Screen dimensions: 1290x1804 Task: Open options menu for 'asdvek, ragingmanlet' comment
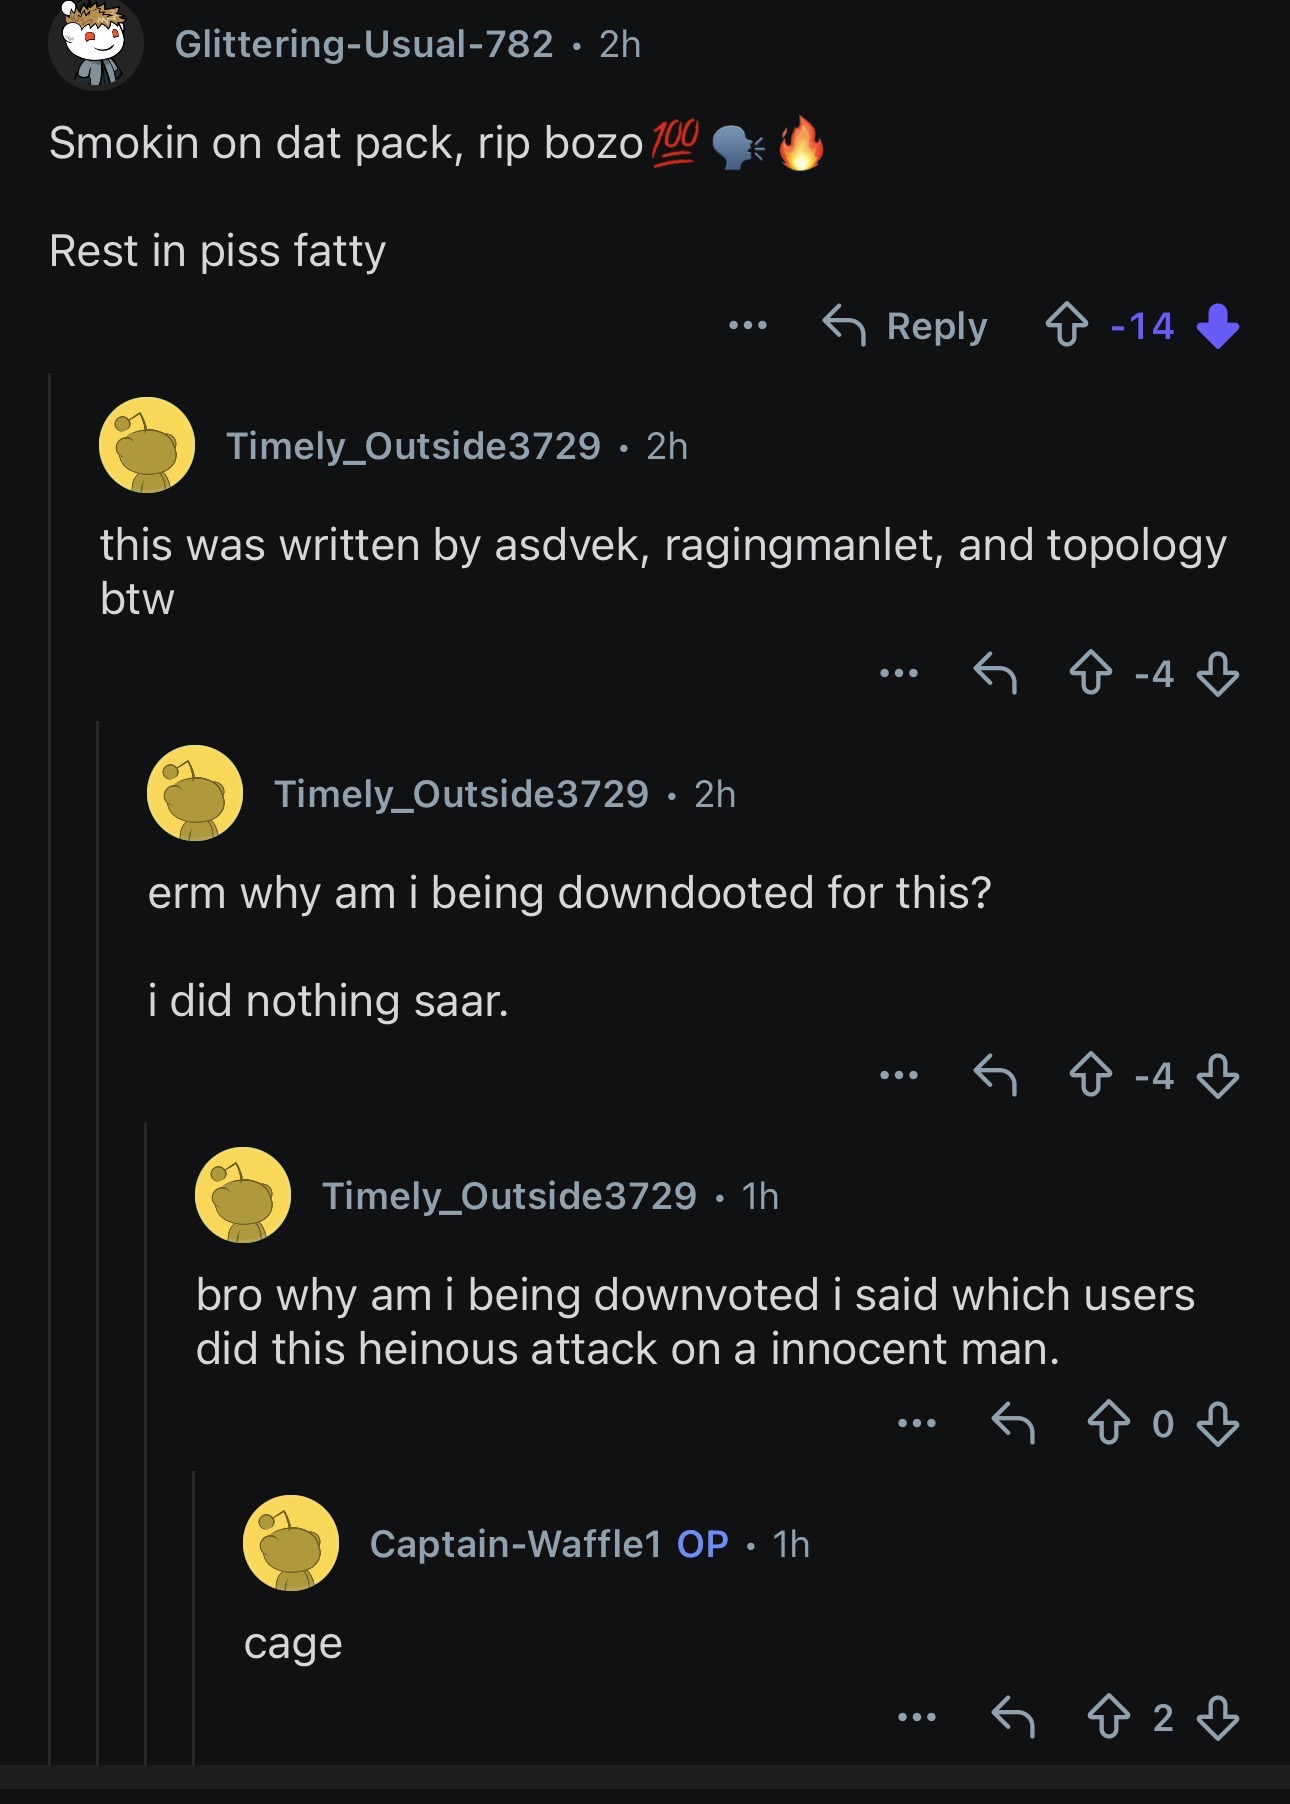(x=899, y=673)
